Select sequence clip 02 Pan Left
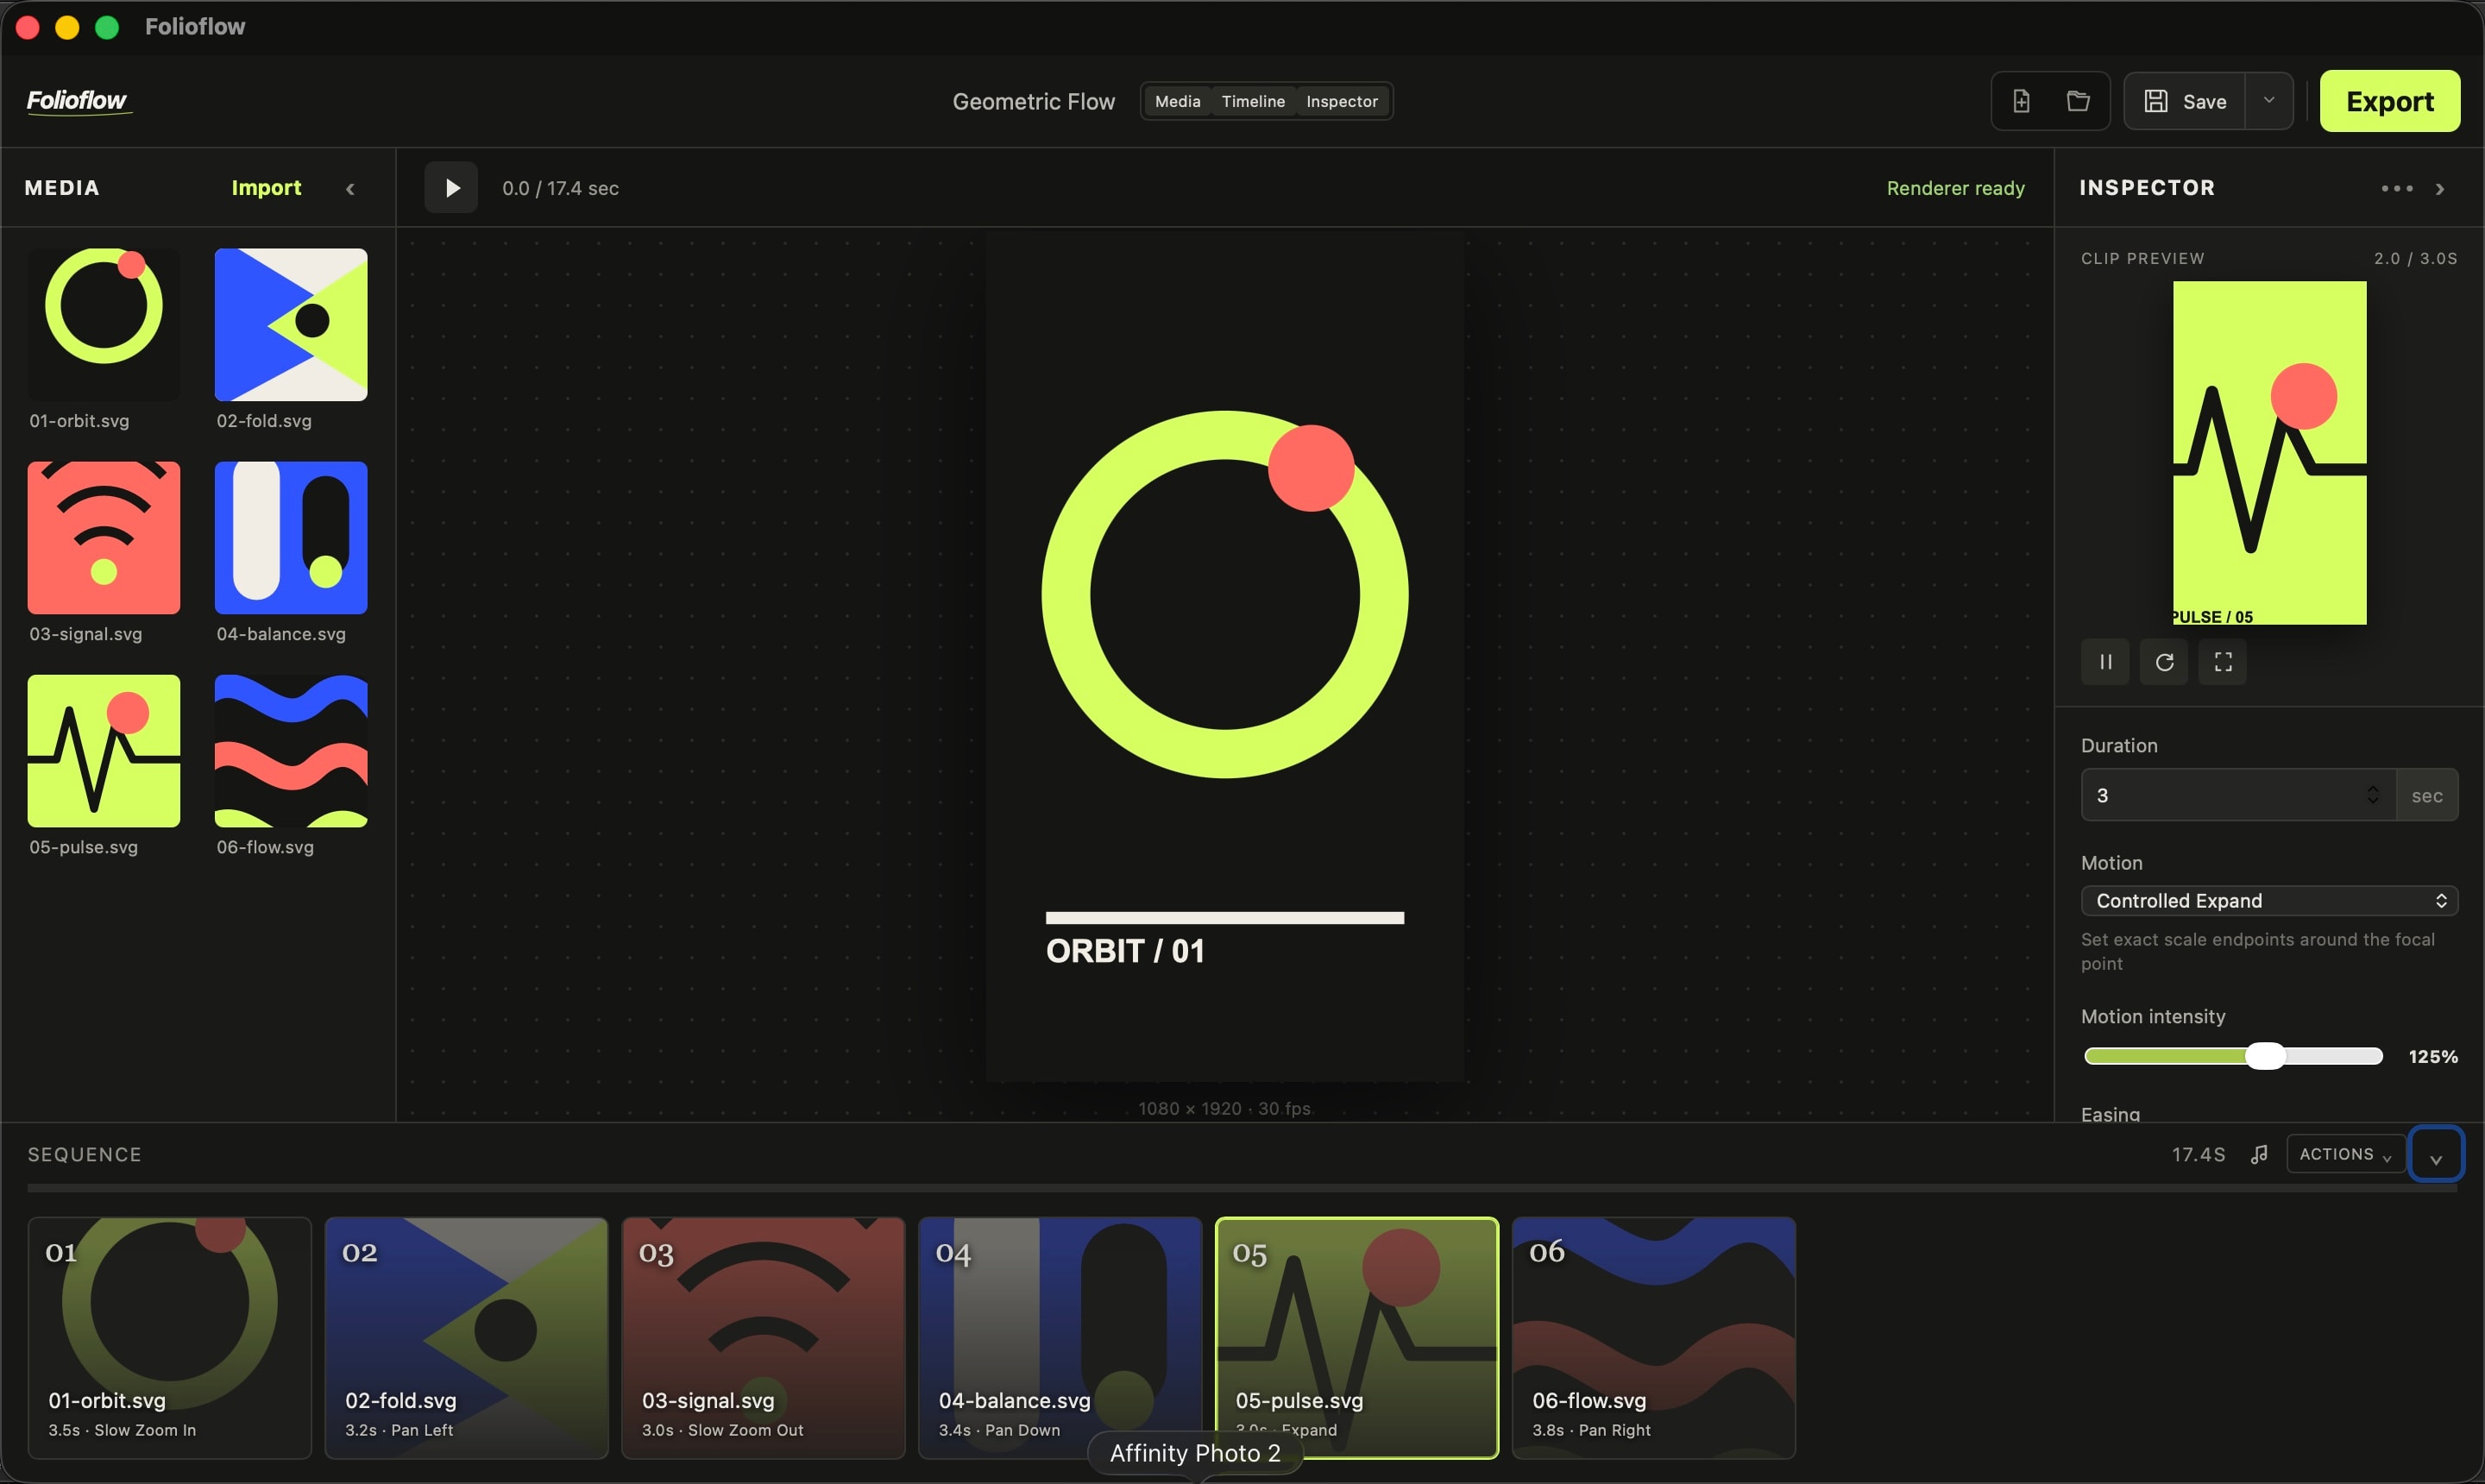2485x1484 pixels. click(466, 1338)
